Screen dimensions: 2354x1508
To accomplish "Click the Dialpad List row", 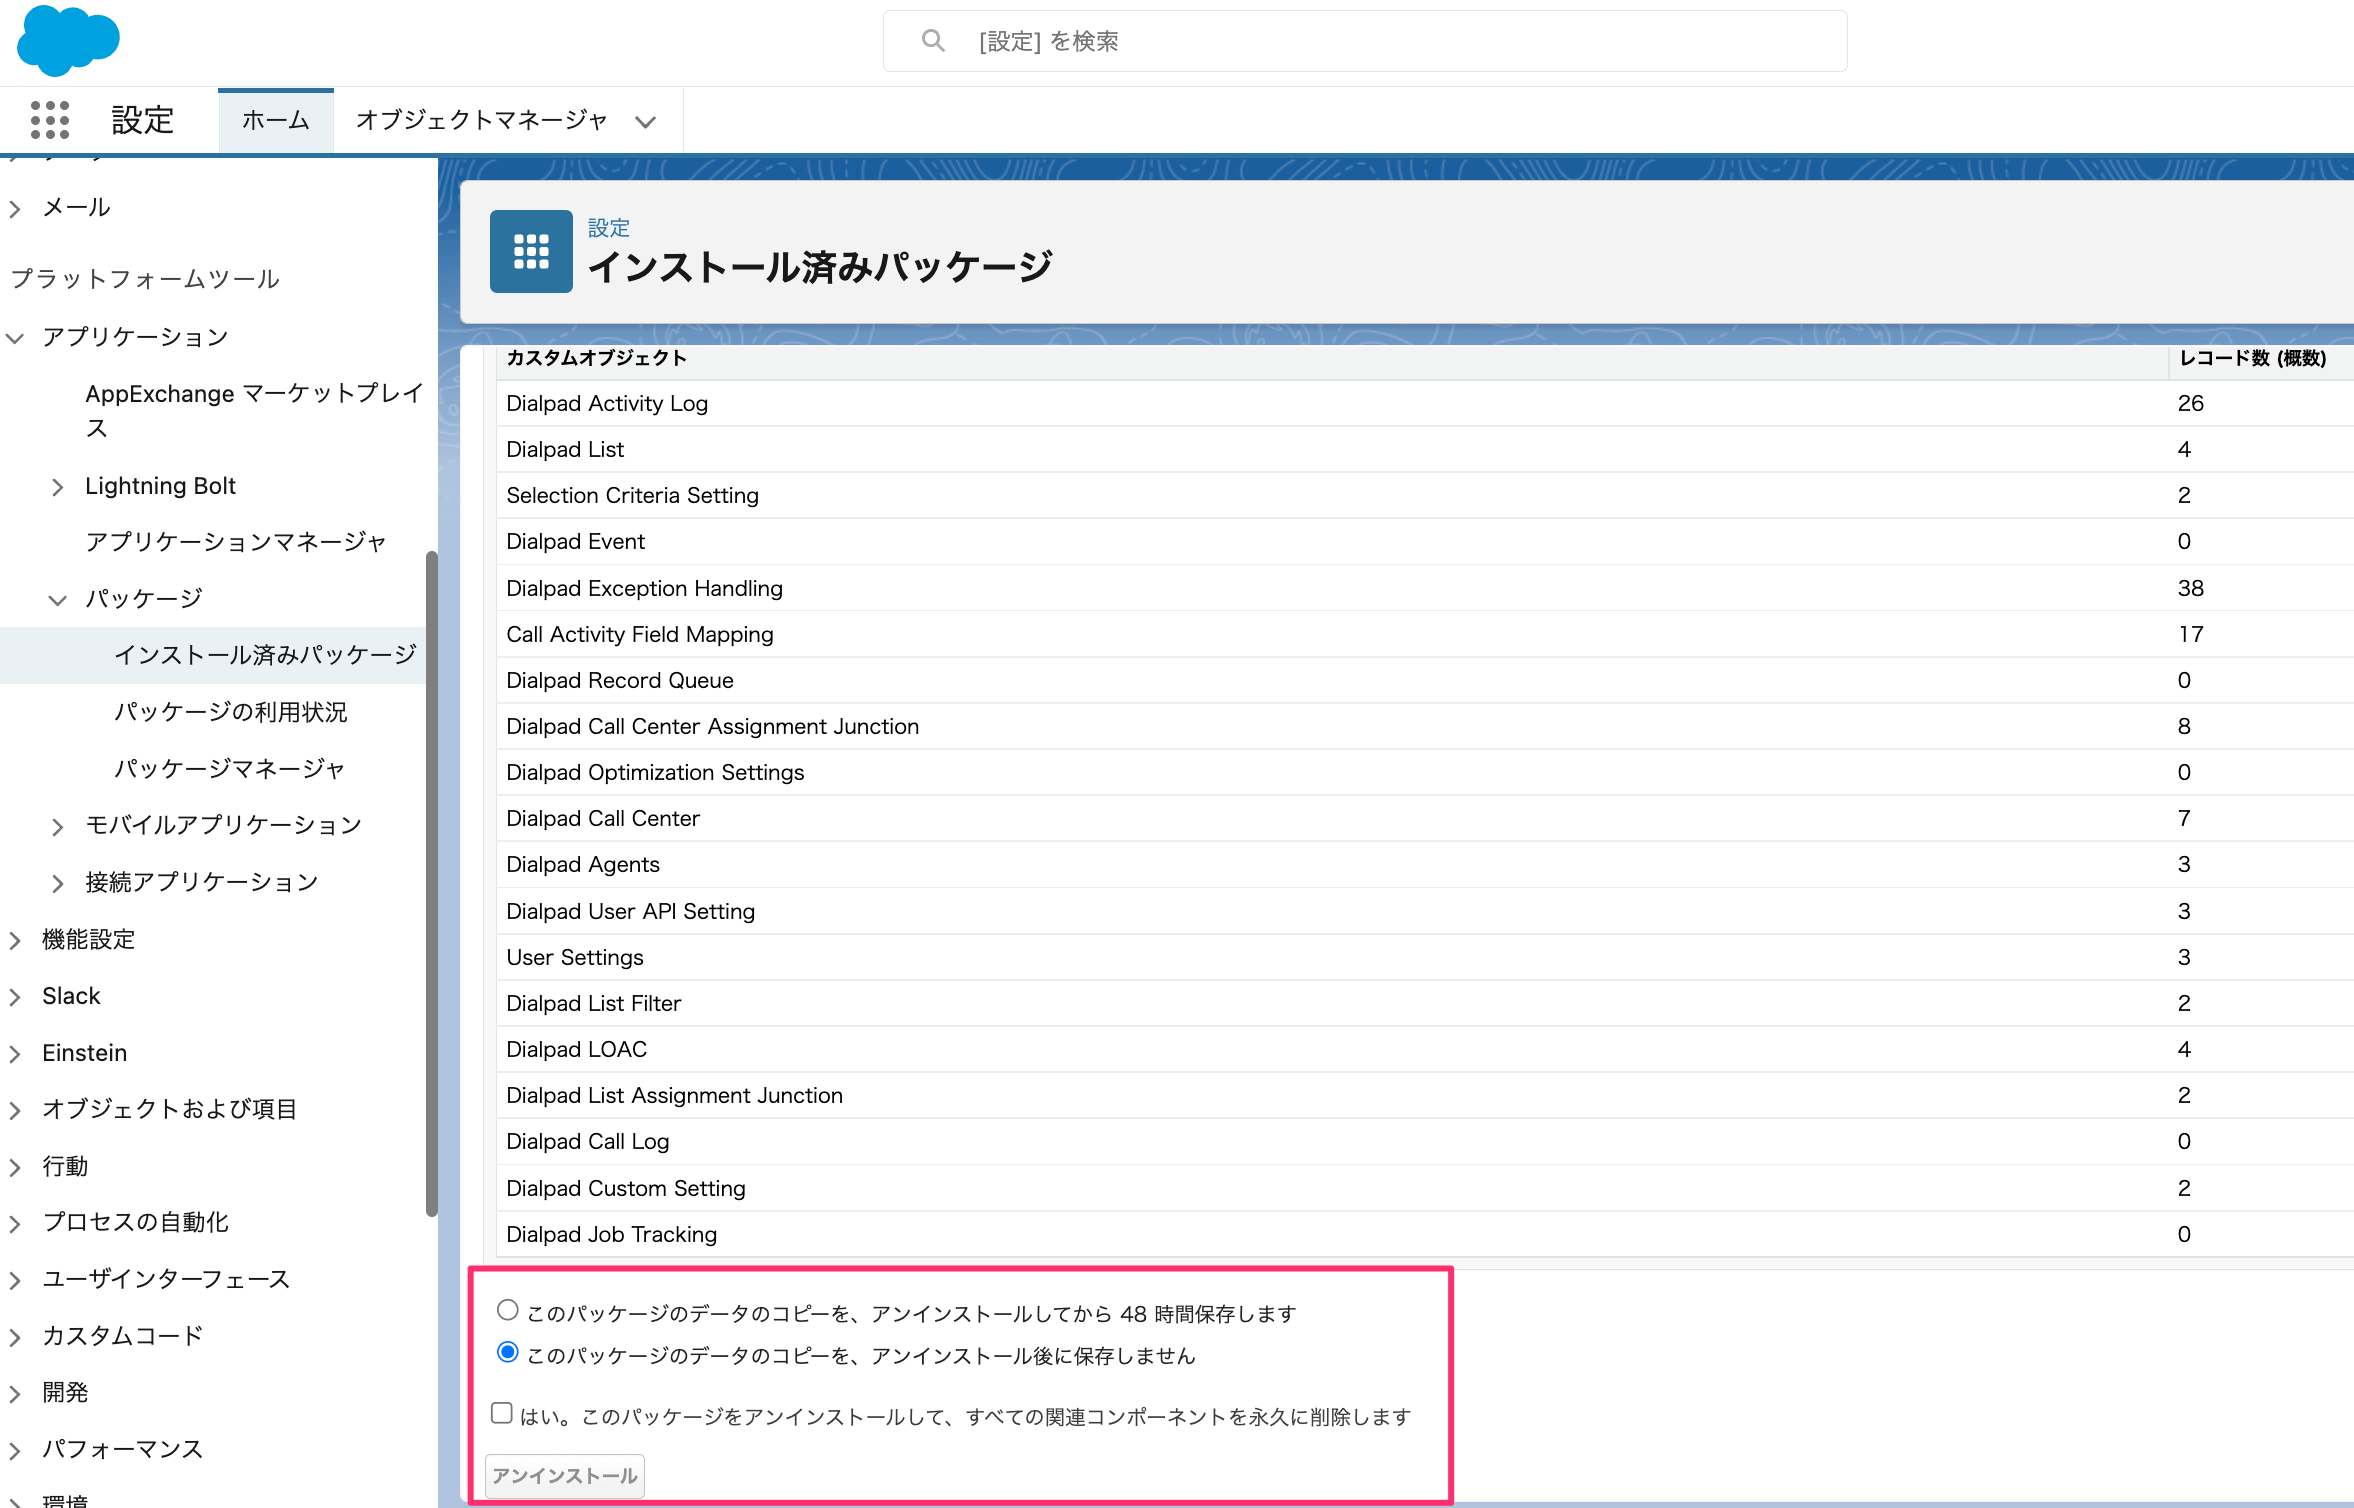I will [1424, 449].
